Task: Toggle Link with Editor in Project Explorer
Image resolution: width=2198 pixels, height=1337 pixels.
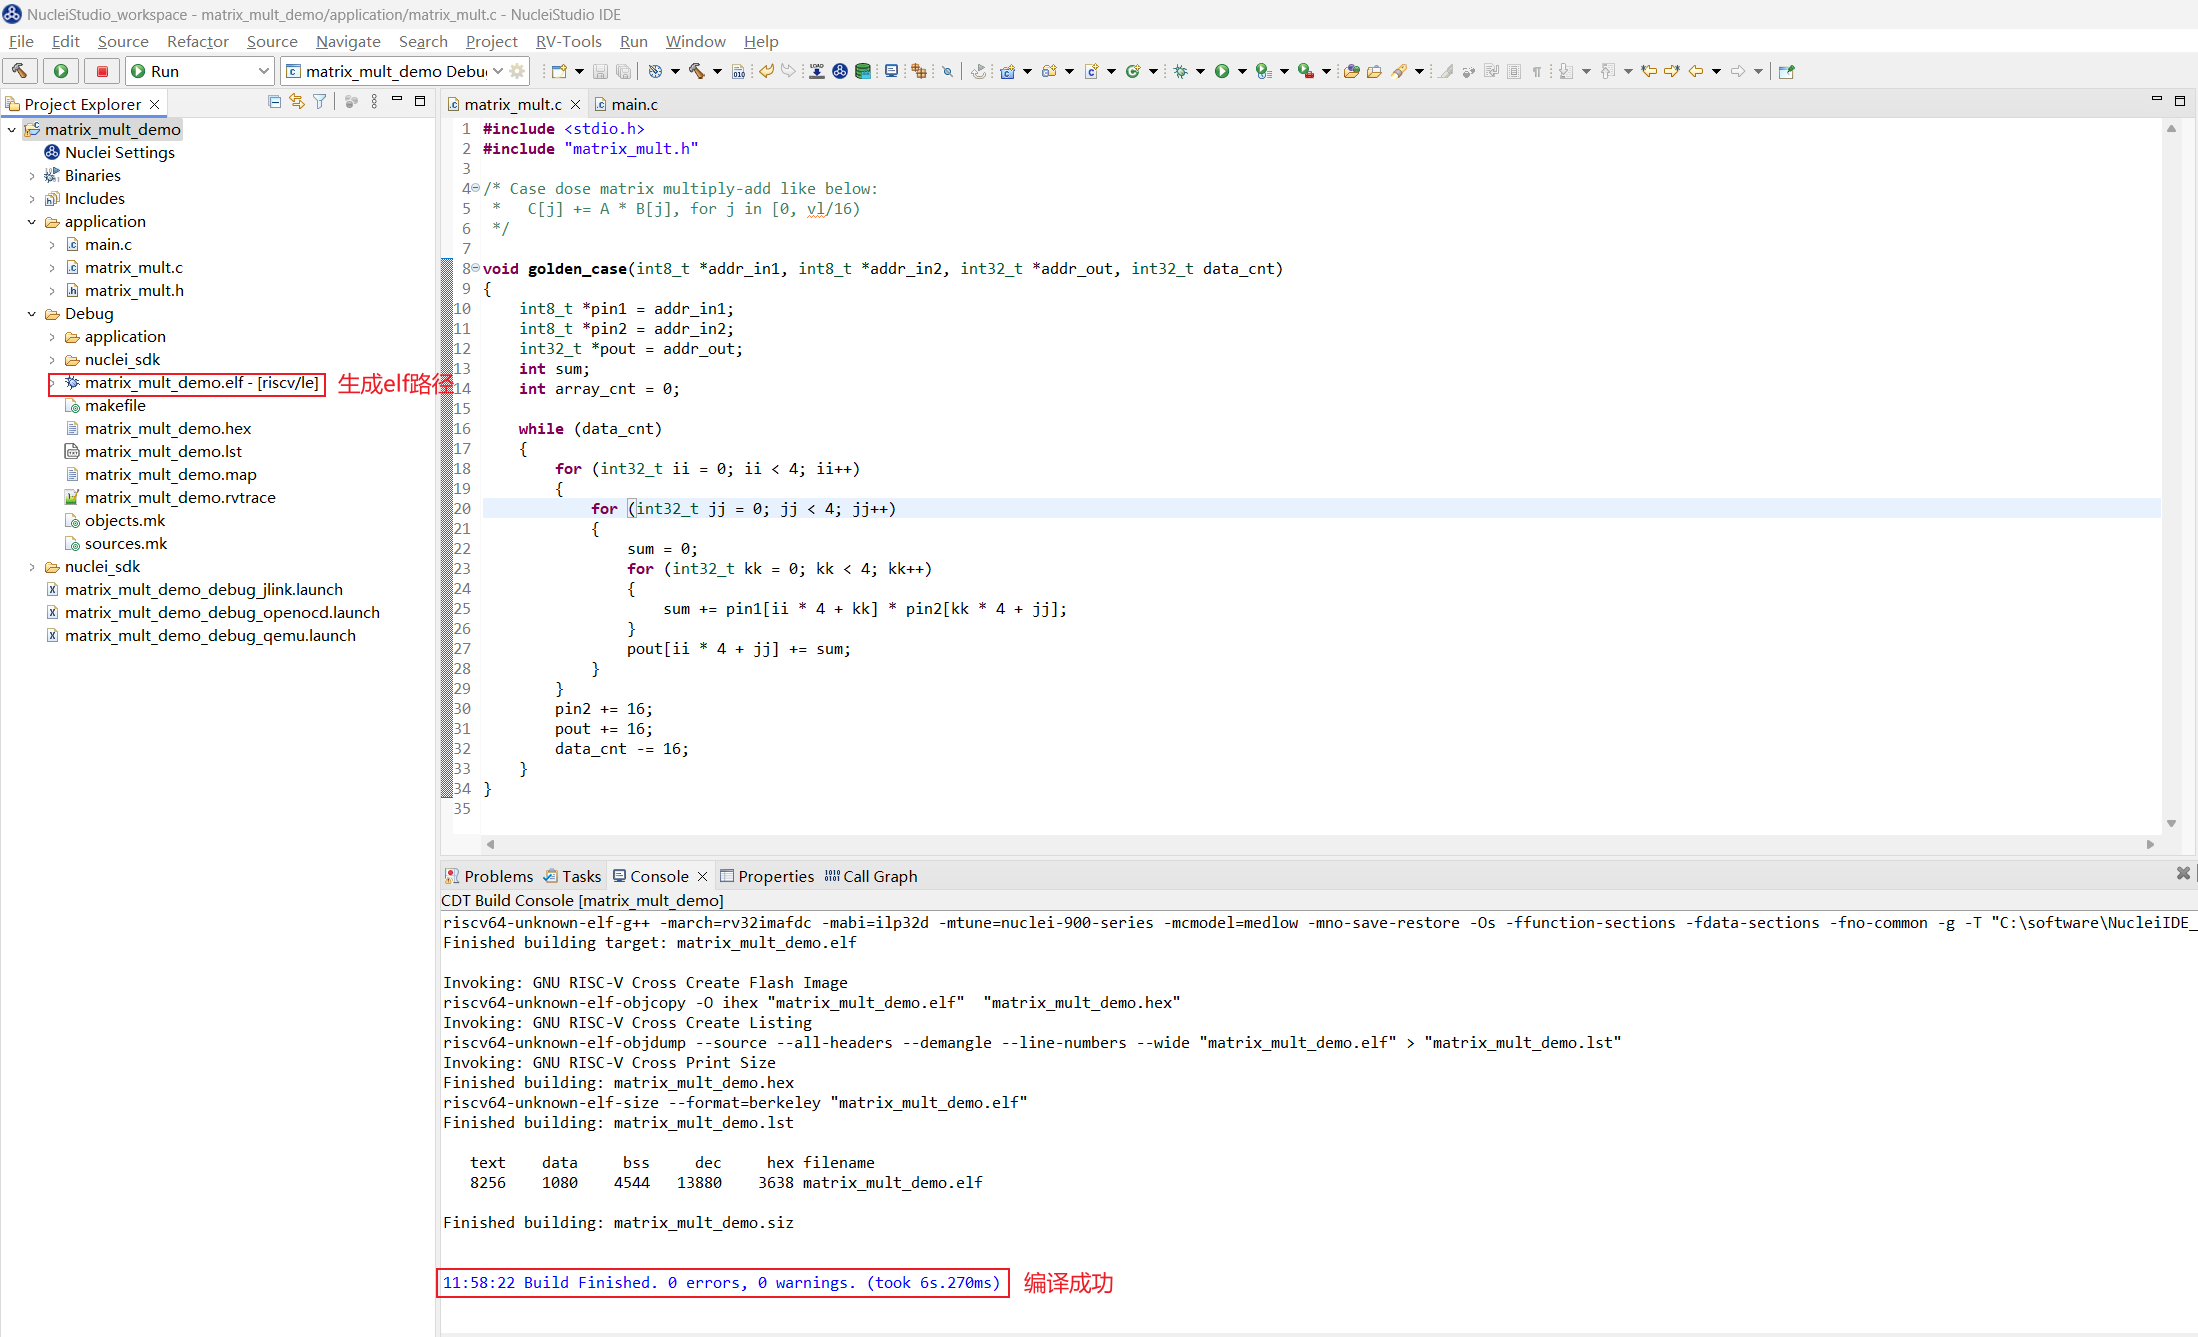Action: (297, 102)
